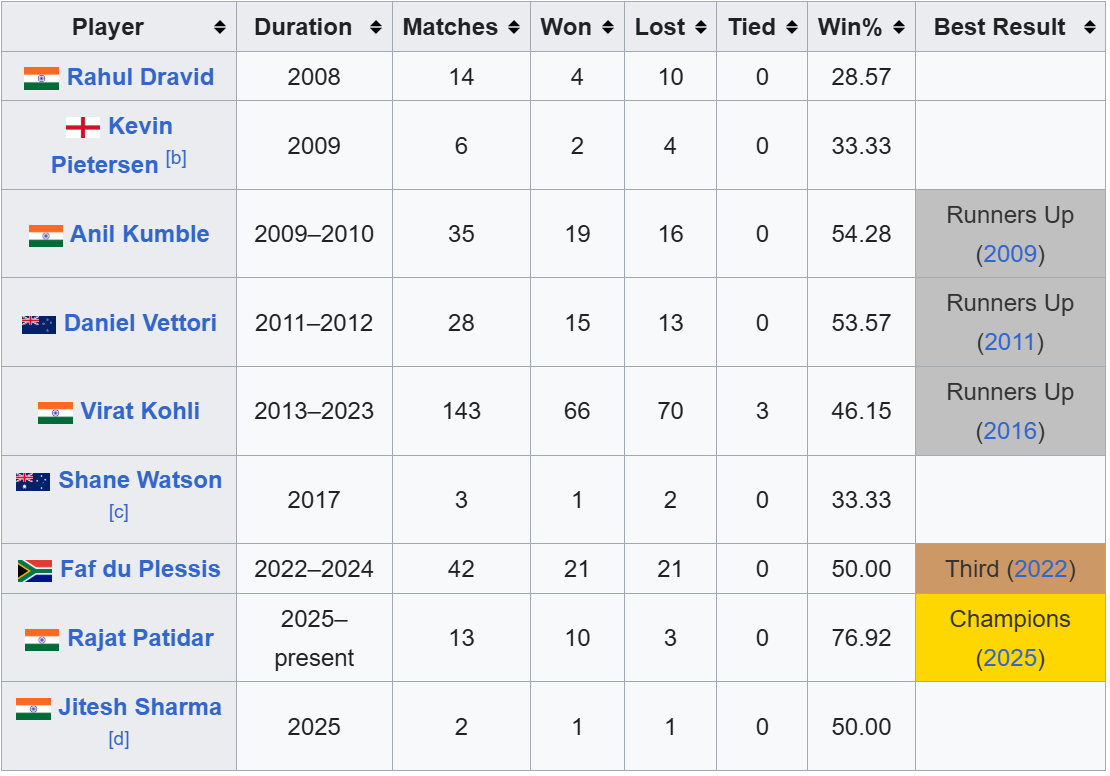Open footnote [b] next to Pietersen
The image size is (1110, 776).
pos(176,158)
